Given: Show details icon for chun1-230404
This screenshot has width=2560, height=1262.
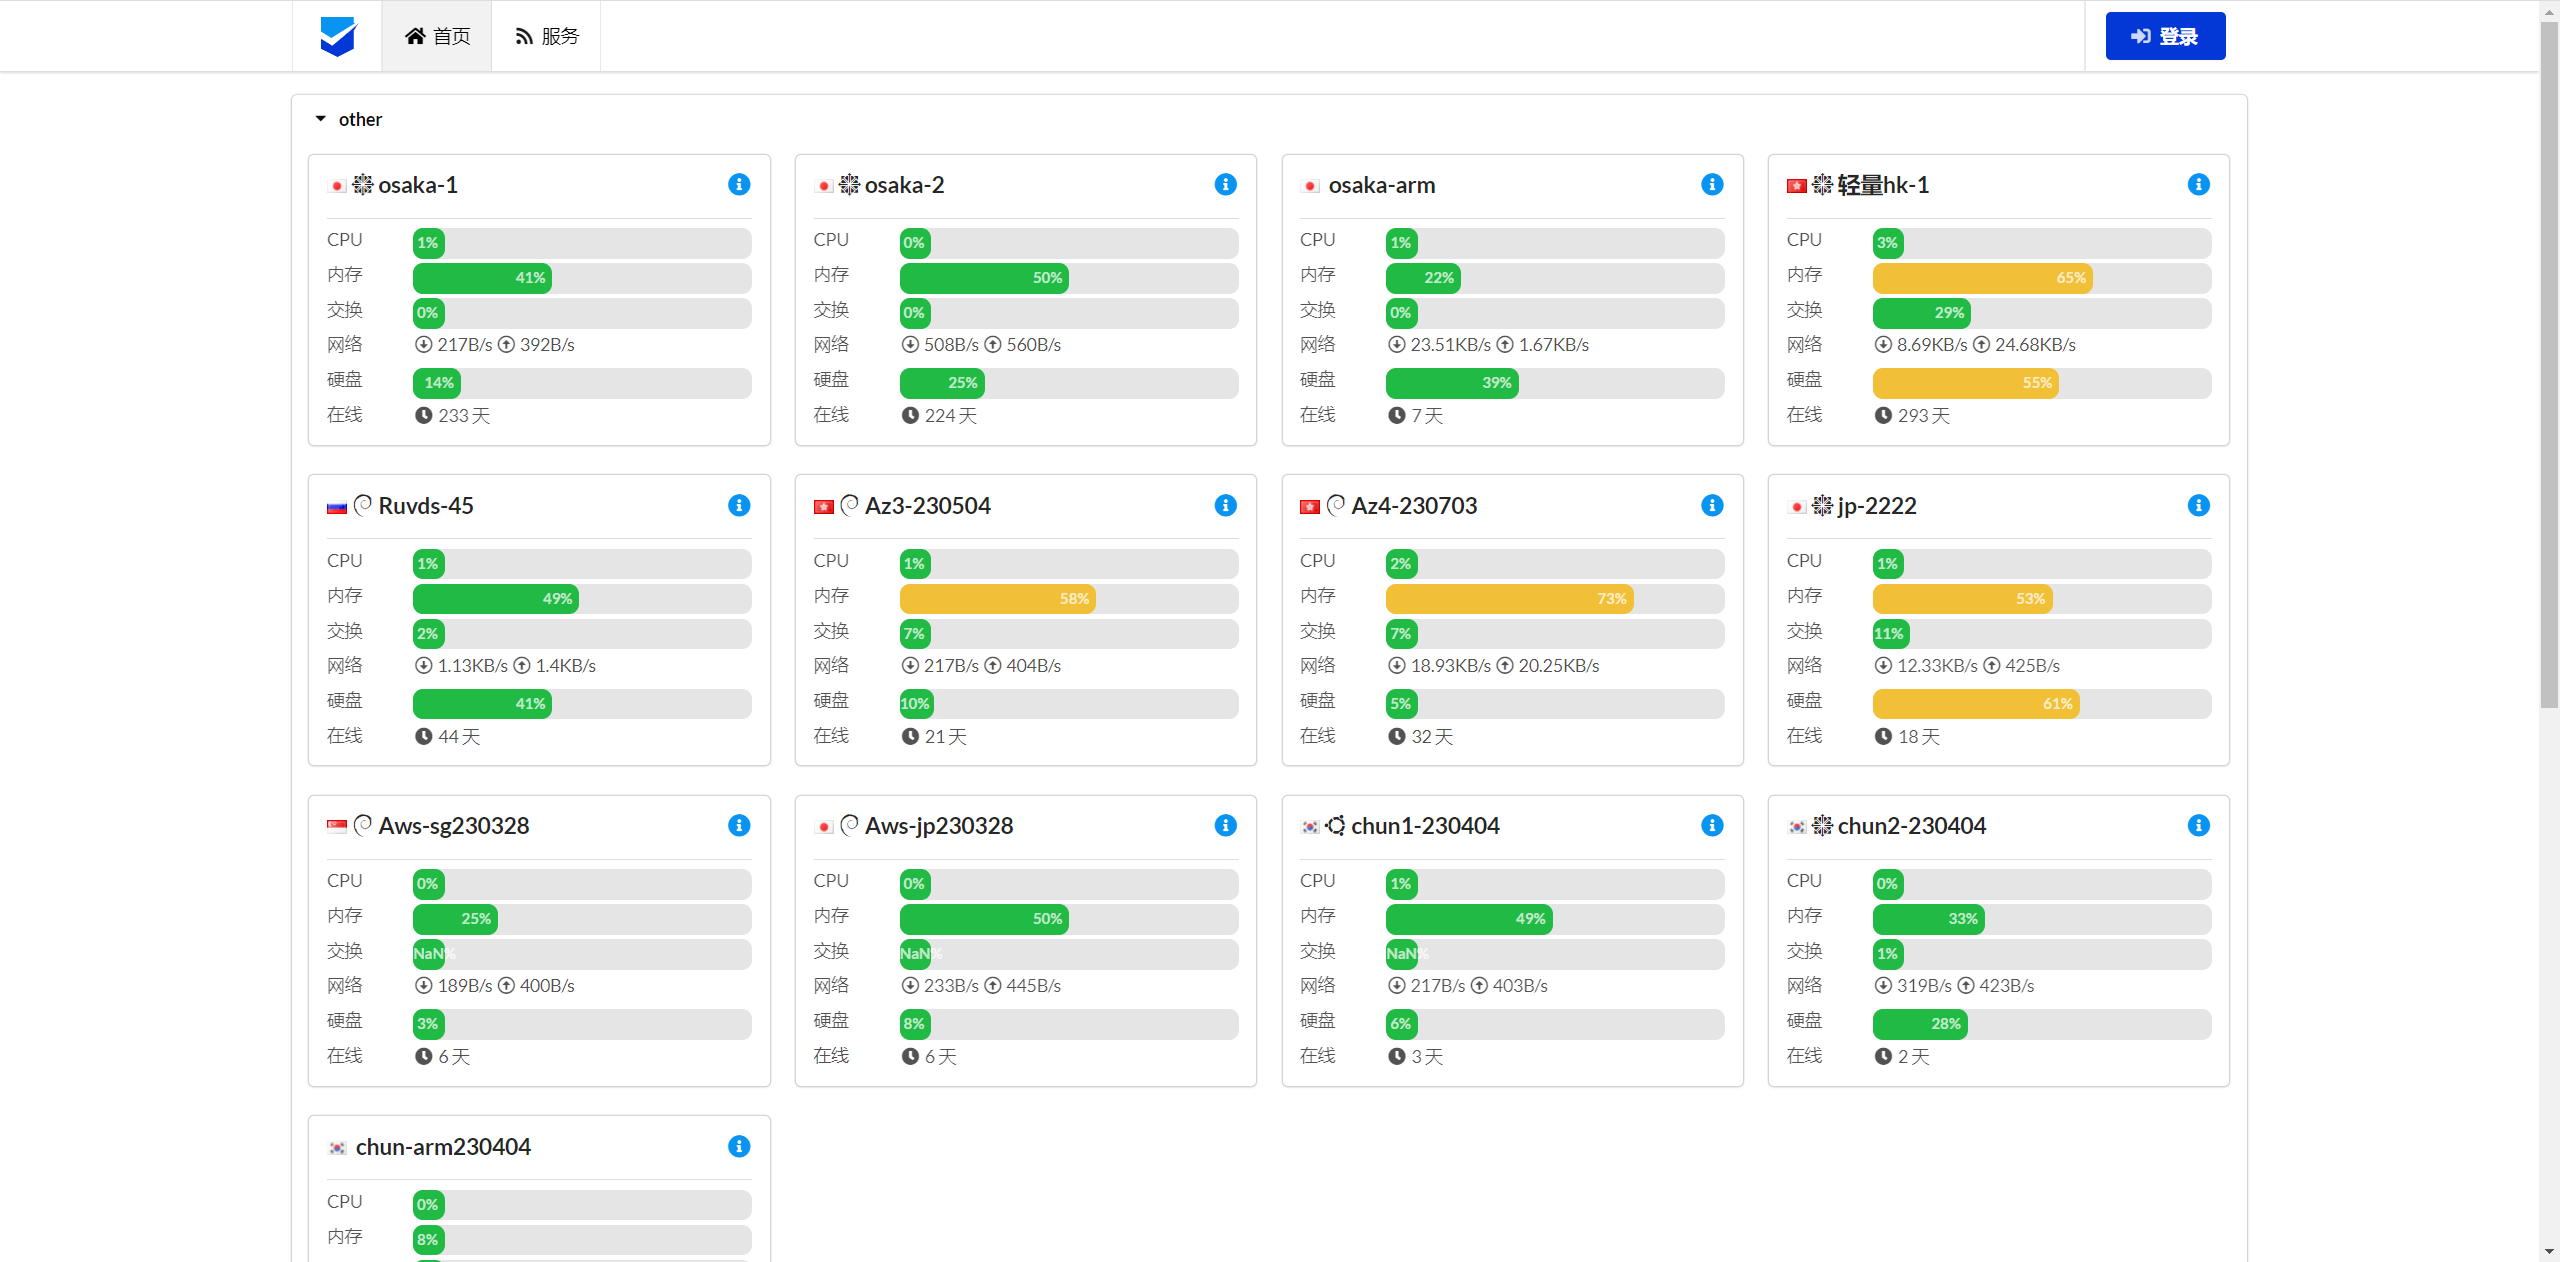Looking at the screenshot, I should (1712, 826).
